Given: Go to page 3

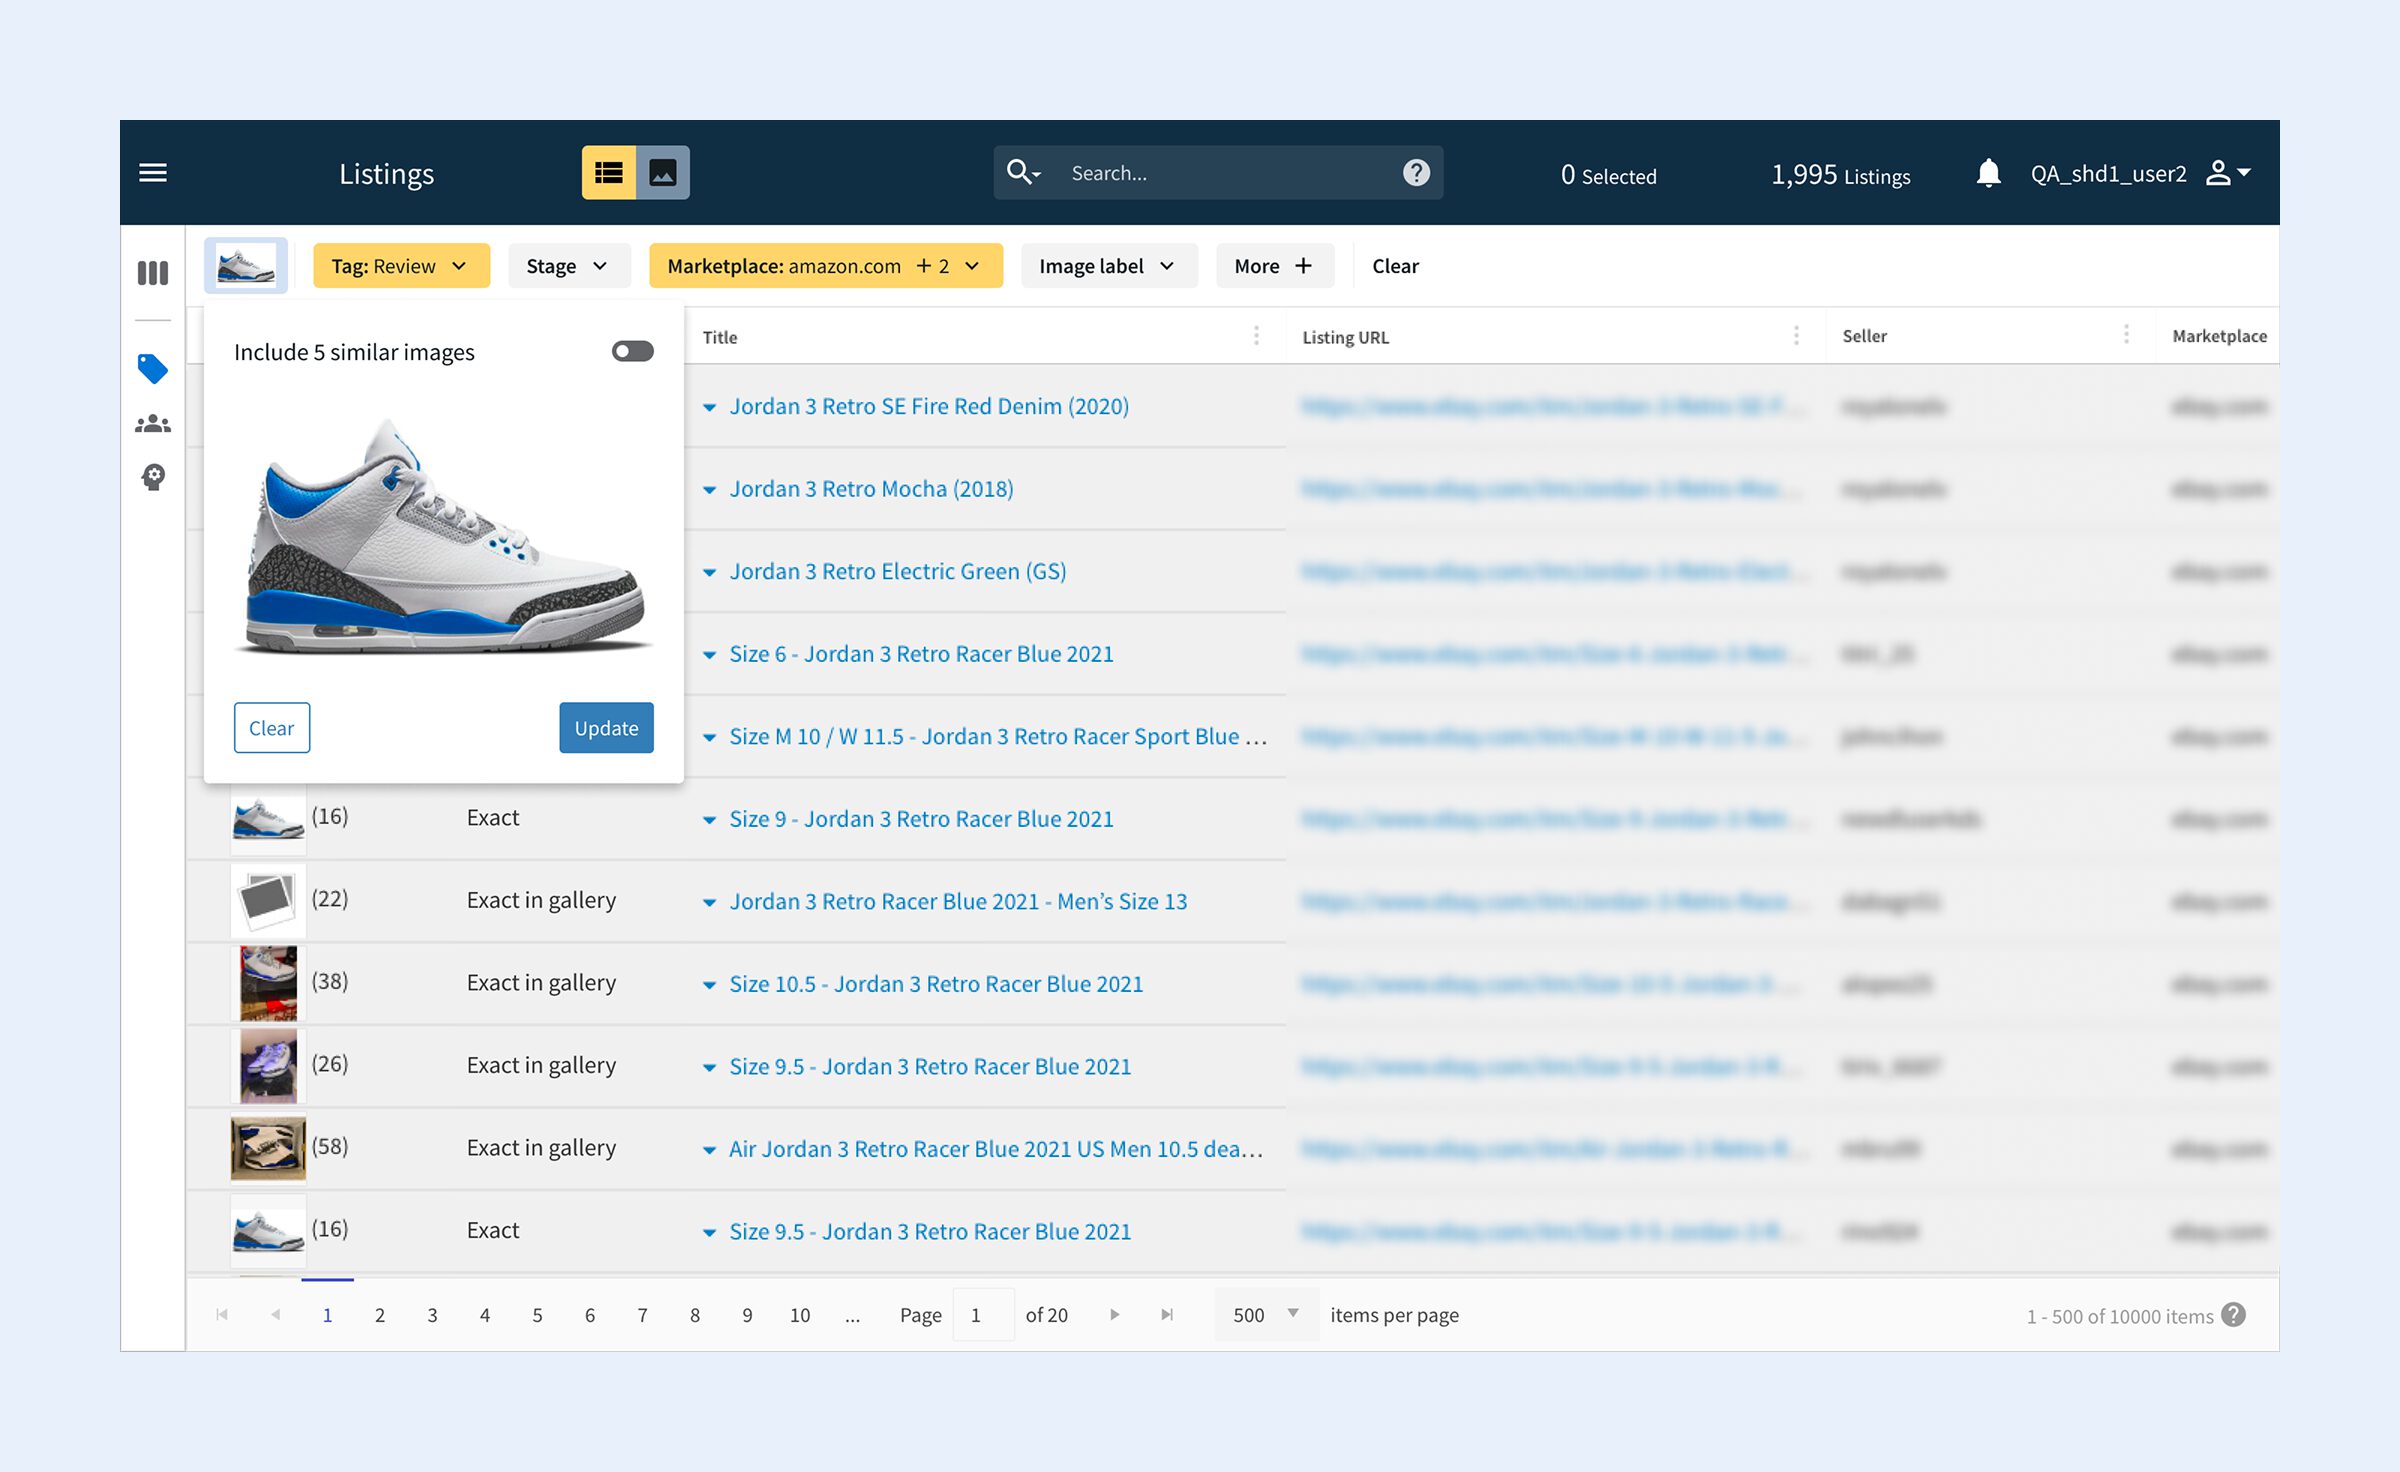Looking at the screenshot, I should pyautogui.click(x=432, y=1315).
